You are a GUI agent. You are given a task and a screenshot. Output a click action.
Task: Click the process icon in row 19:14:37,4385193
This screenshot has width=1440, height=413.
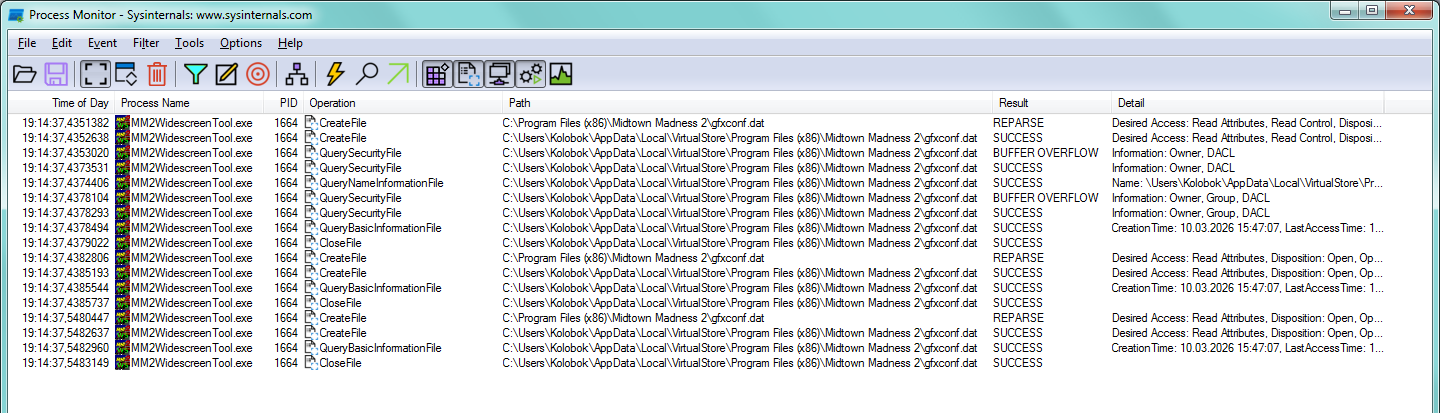click(123, 273)
